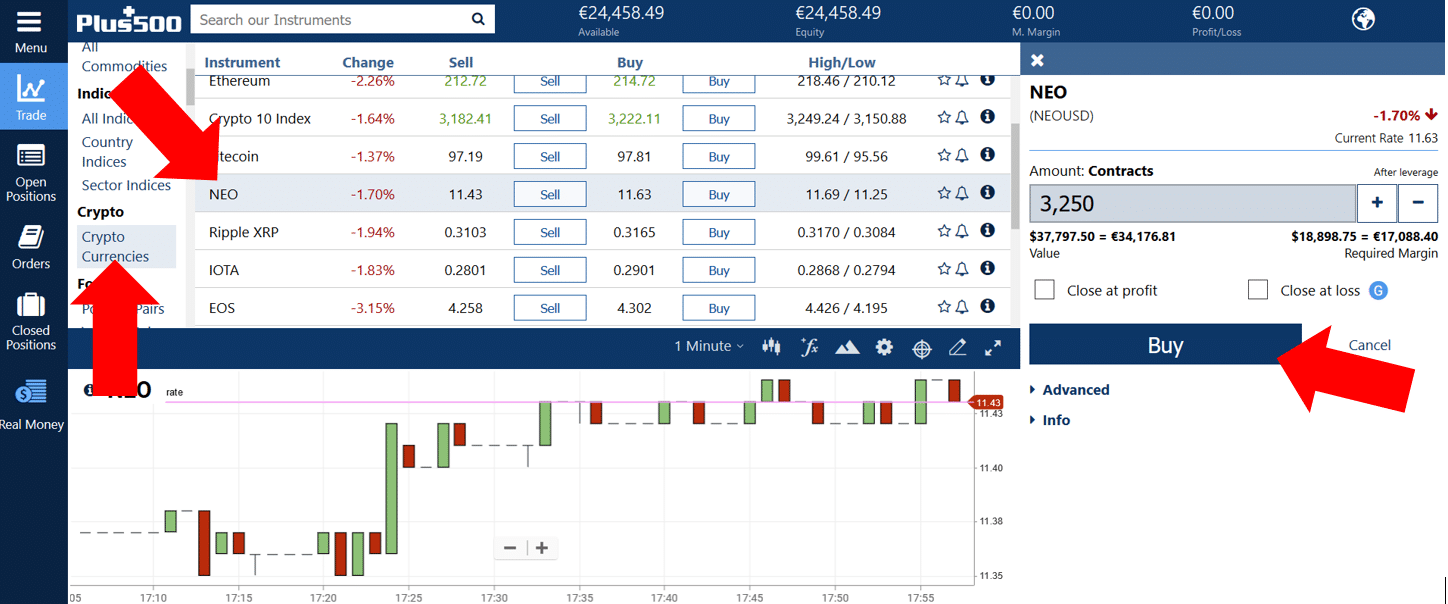Select the drawing pencil tool
Image resolution: width=1448 pixels, height=604 pixels.
pyautogui.click(x=957, y=347)
